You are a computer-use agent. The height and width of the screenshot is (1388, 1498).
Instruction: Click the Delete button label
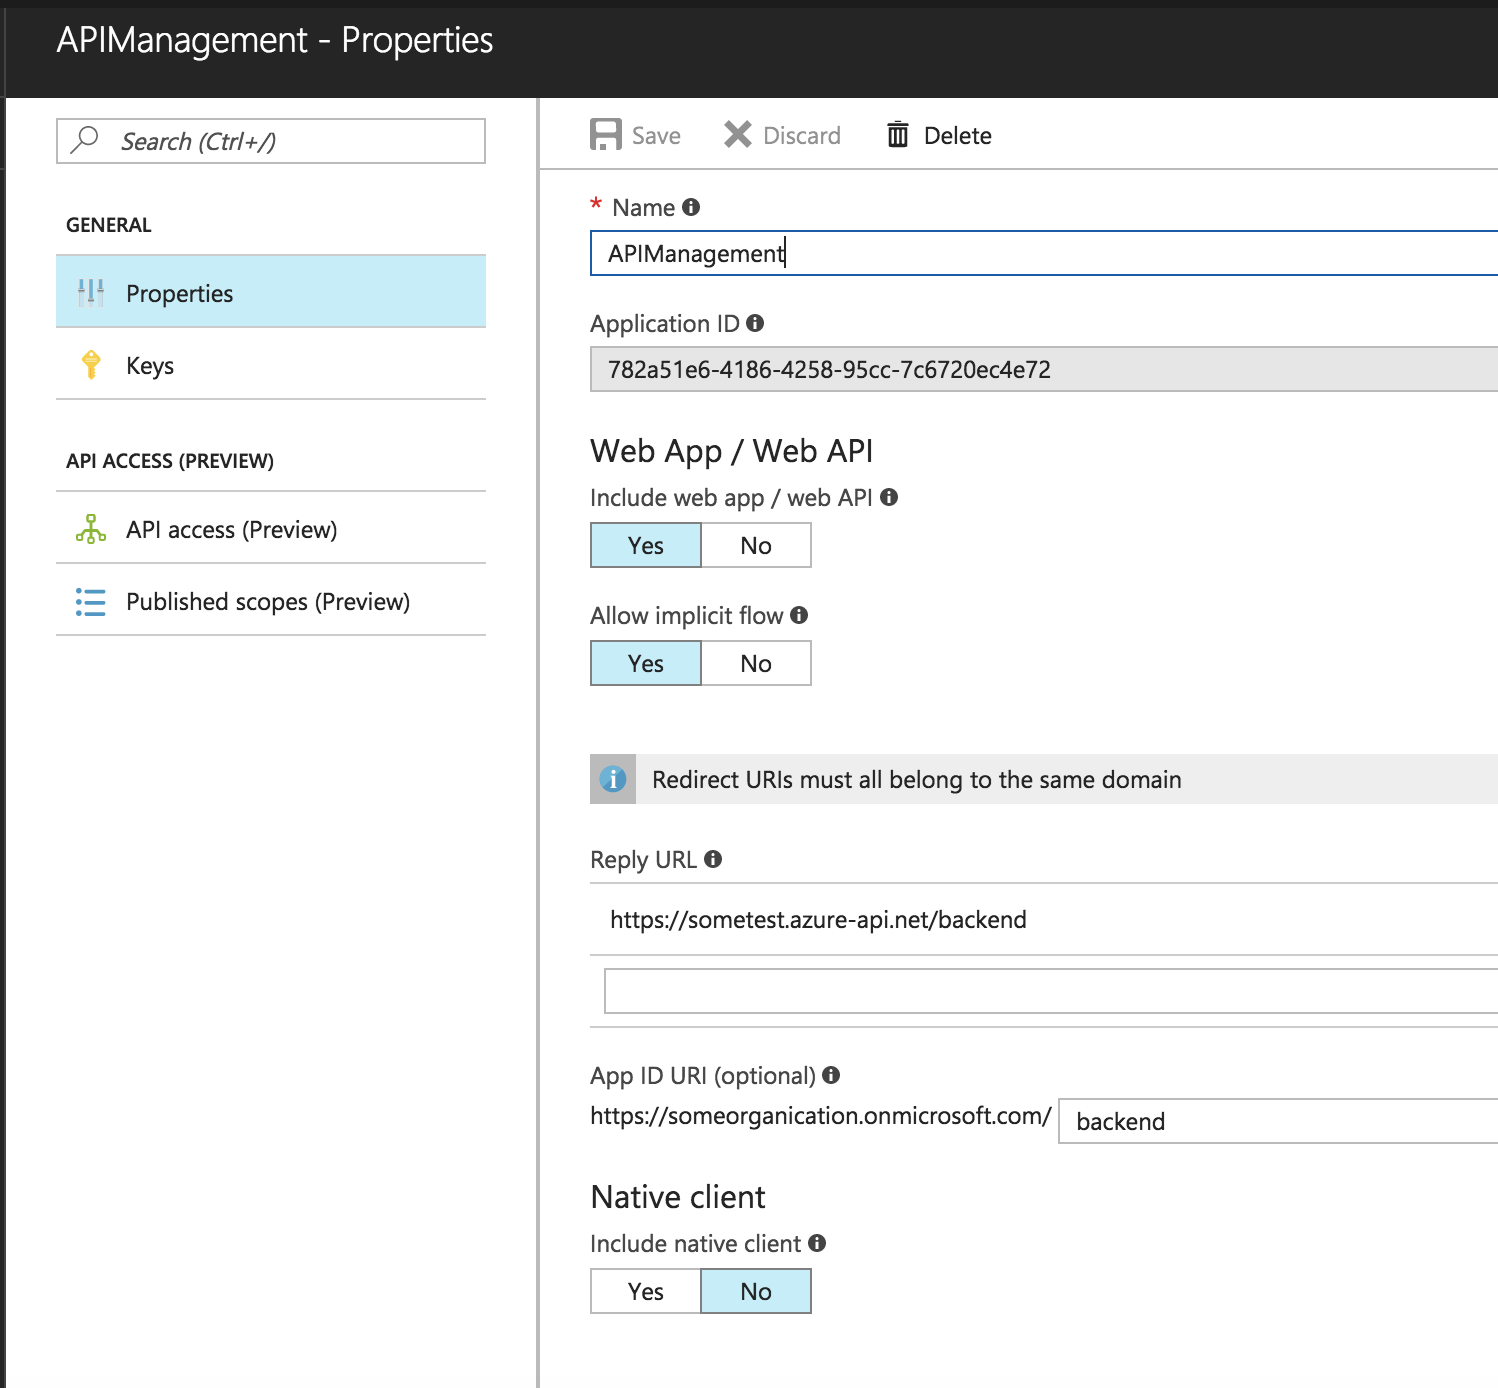958,136
